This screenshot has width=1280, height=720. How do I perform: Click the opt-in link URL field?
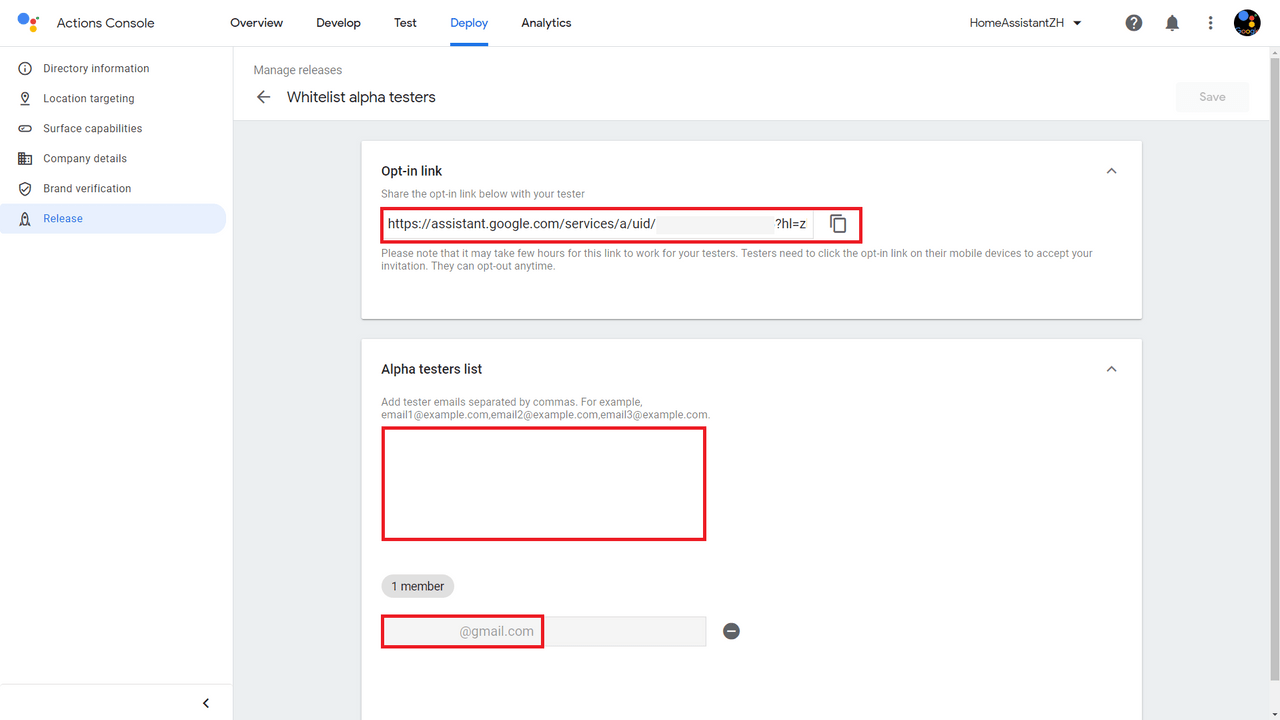[x=597, y=224]
